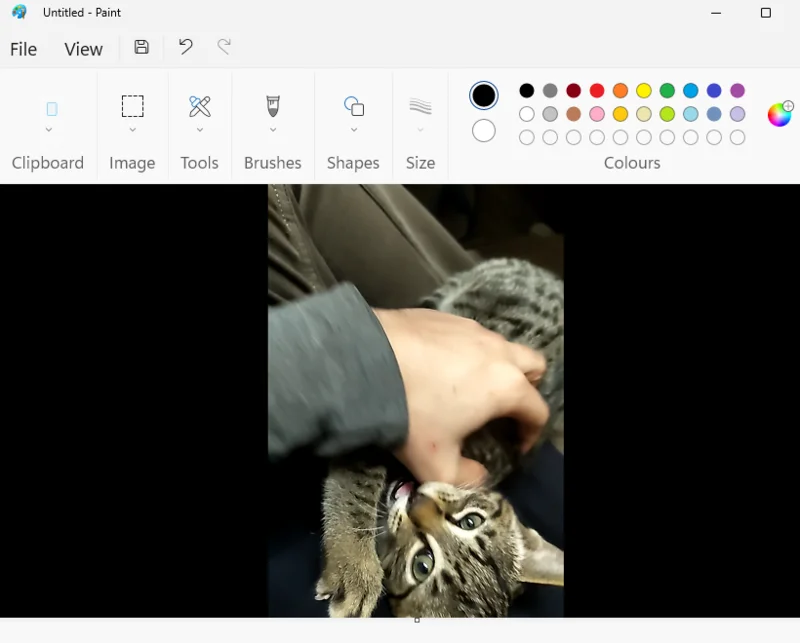Screen dimensions: 800x643
Task: Open the File menu
Action: (23, 48)
